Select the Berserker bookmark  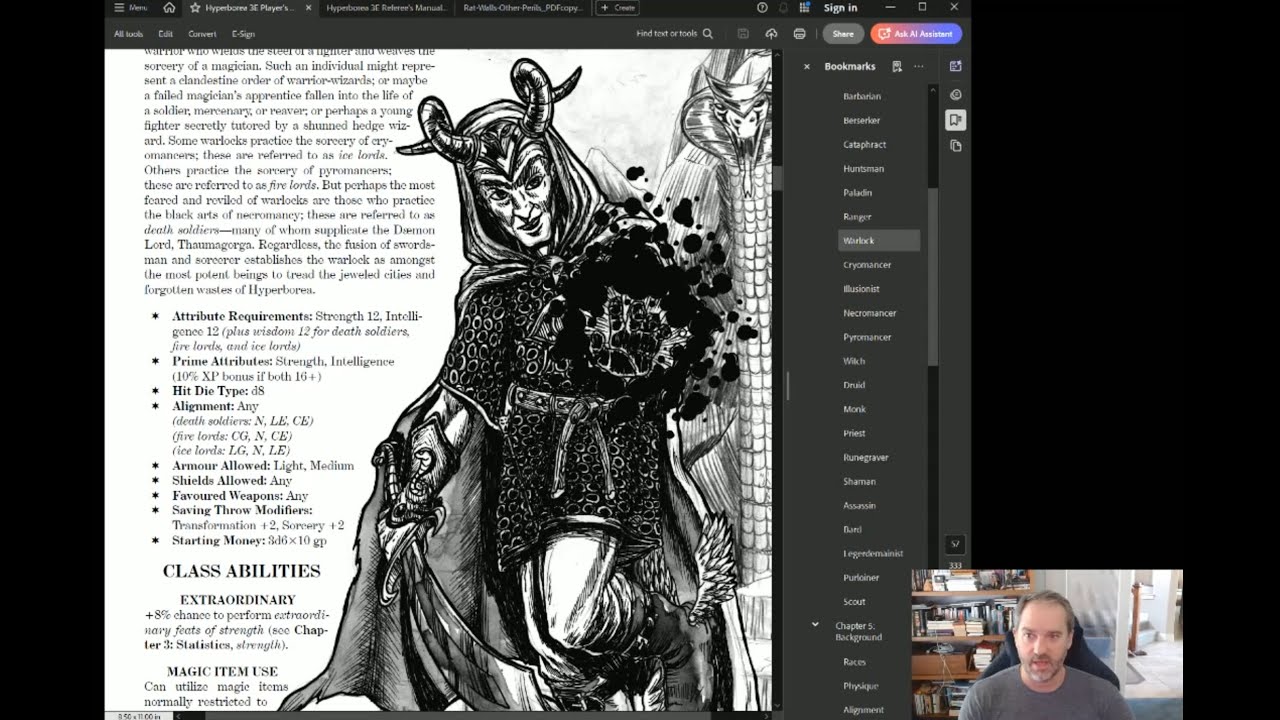tap(861, 120)
